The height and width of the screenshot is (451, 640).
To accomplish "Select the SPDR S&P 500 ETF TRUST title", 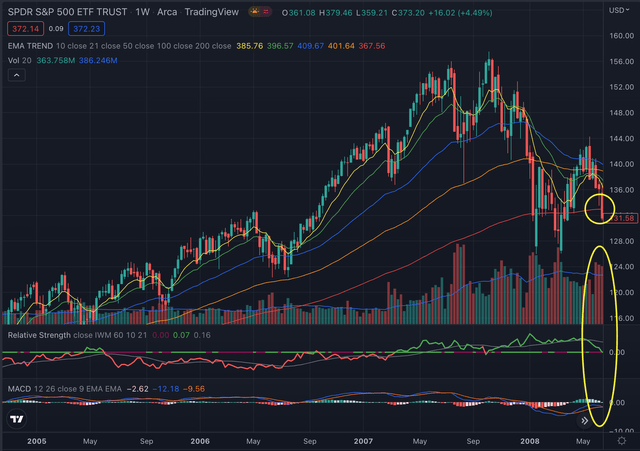I will [x=67, y=12].
